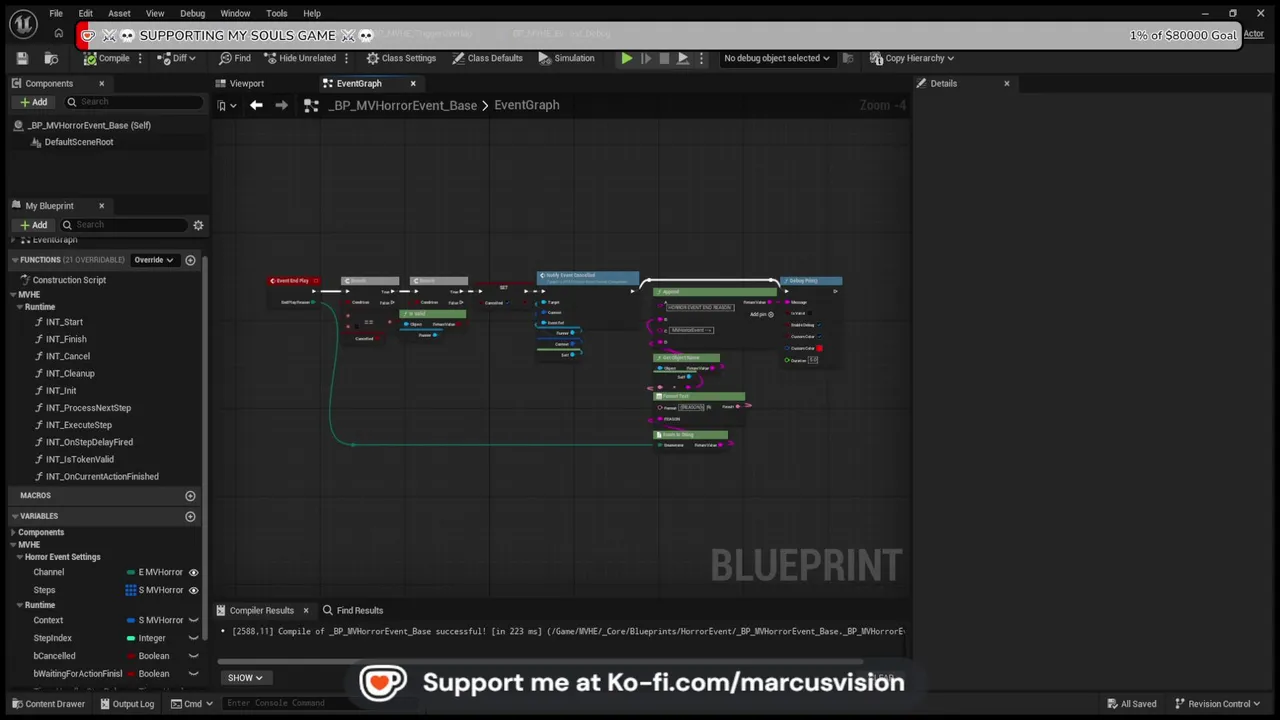Open the Debug menu
This screenshot has width=1280, height=720.
pos(192,13)
